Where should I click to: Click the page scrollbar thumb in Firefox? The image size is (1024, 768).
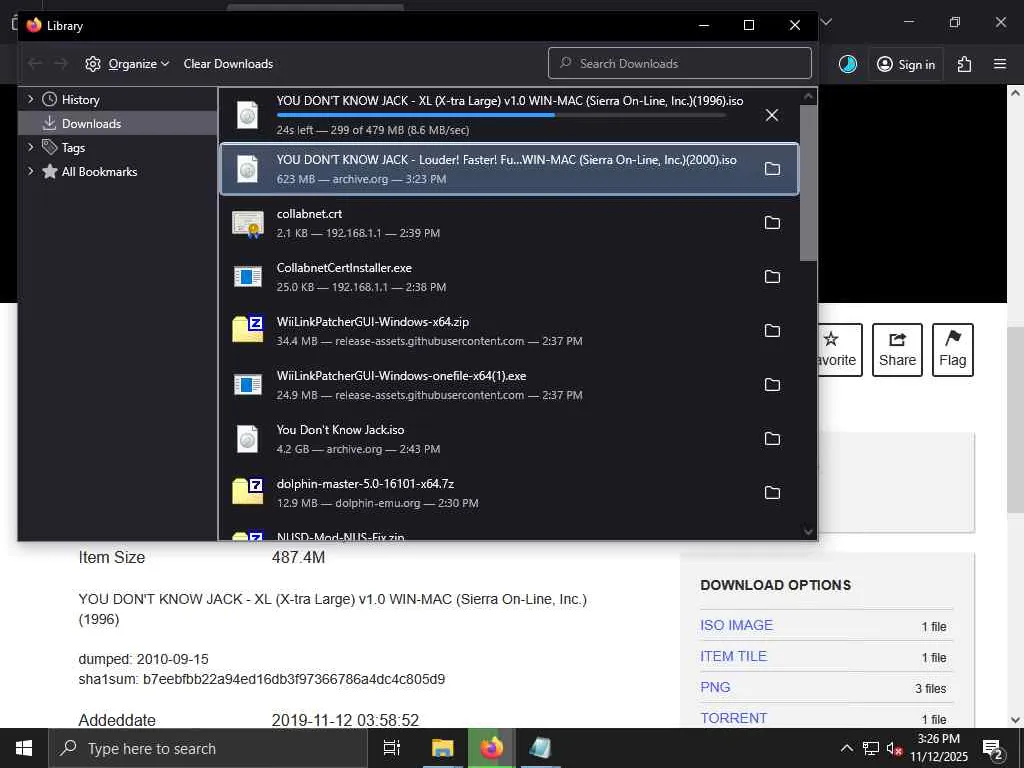[1016, 421]
